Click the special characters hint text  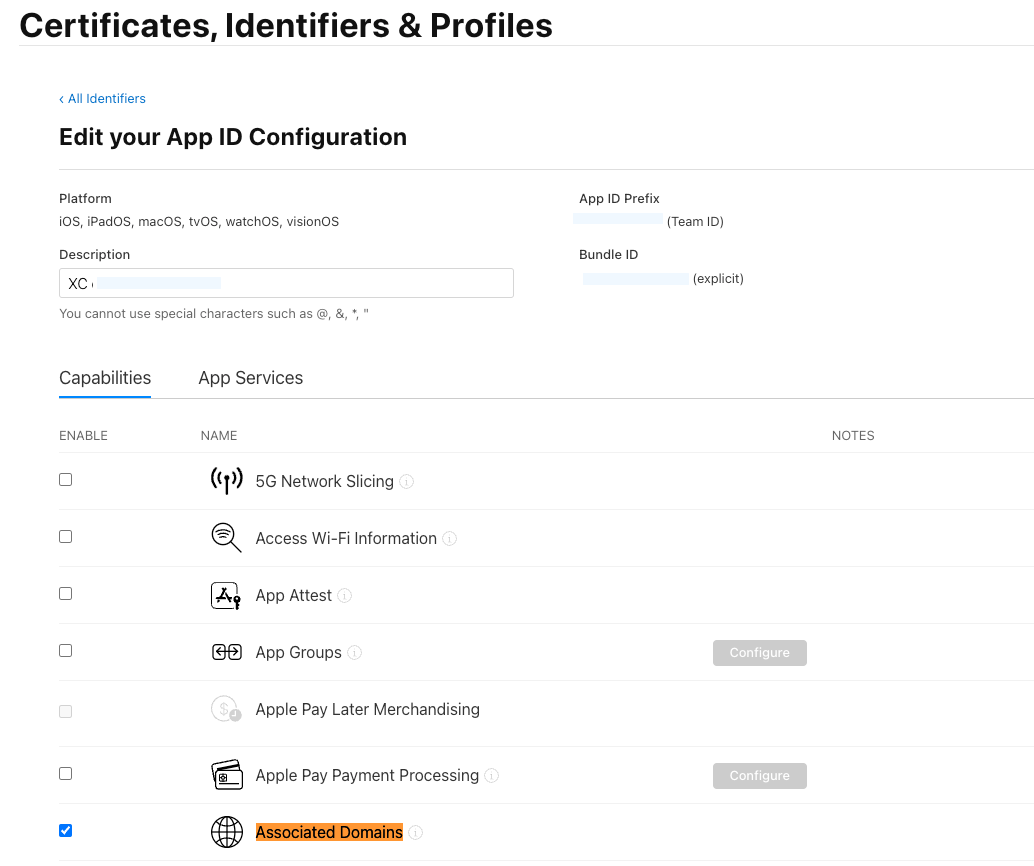(x=214, y=314)
